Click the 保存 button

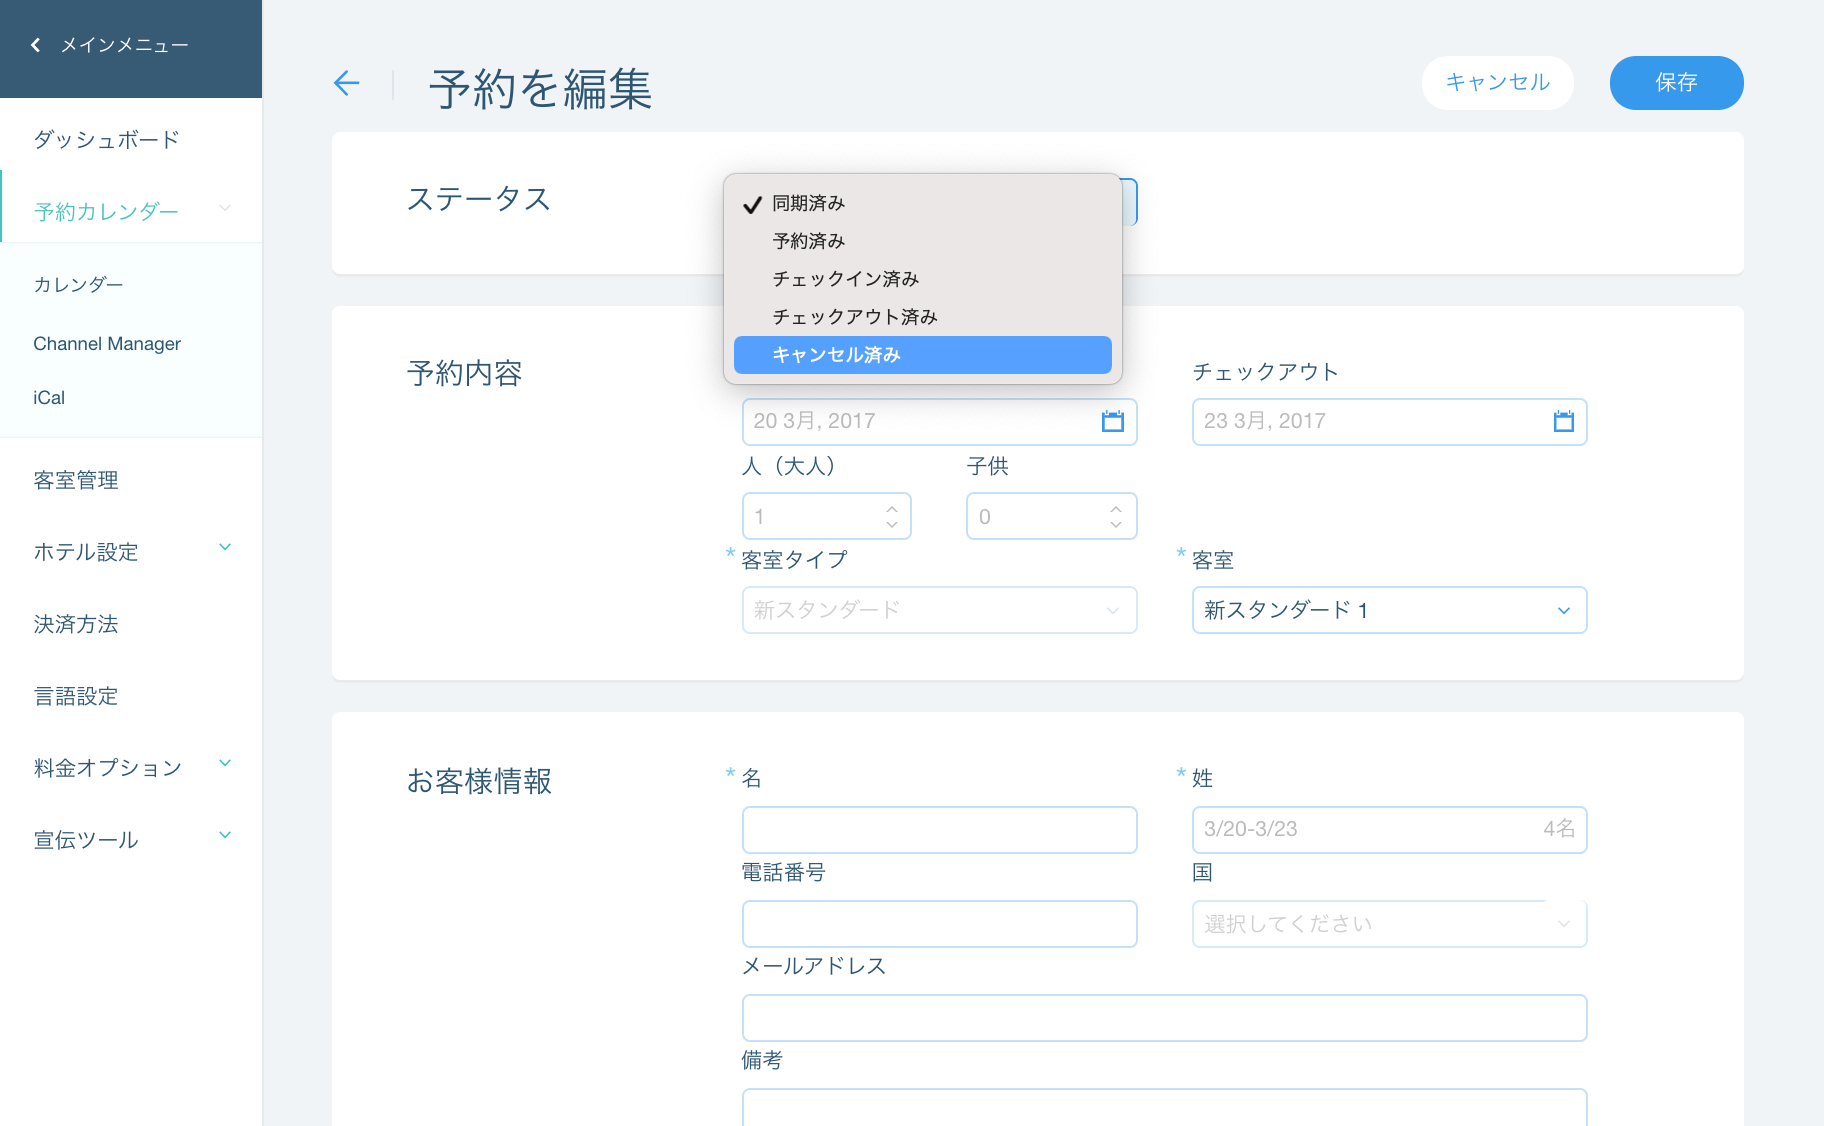1676,83
